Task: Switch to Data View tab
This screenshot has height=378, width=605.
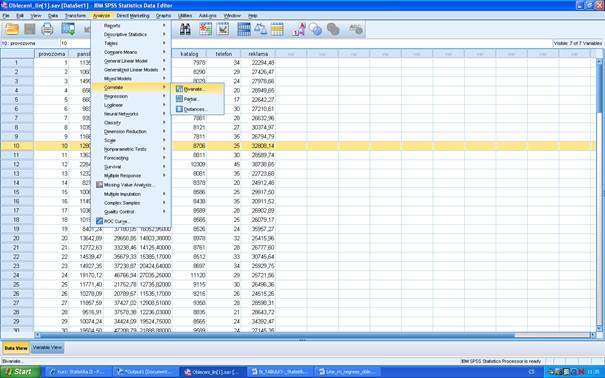Action: tap(16, 348)
